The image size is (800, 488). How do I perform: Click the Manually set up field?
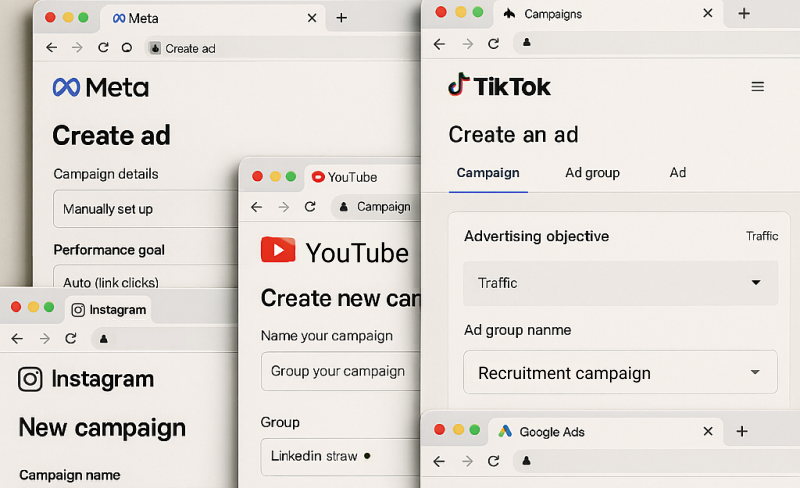coord(145,209)
